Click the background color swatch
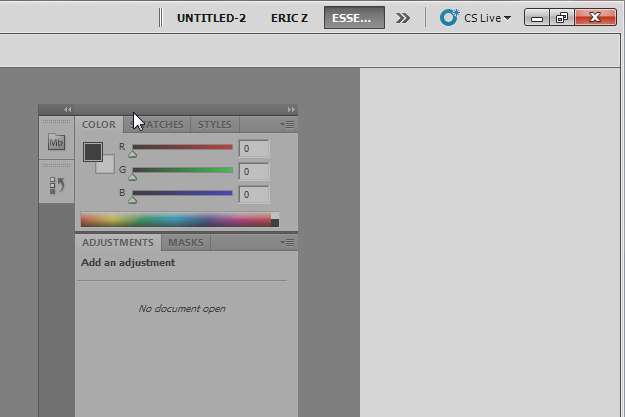Viewport: 625px width, 417px height. [109, 167]
